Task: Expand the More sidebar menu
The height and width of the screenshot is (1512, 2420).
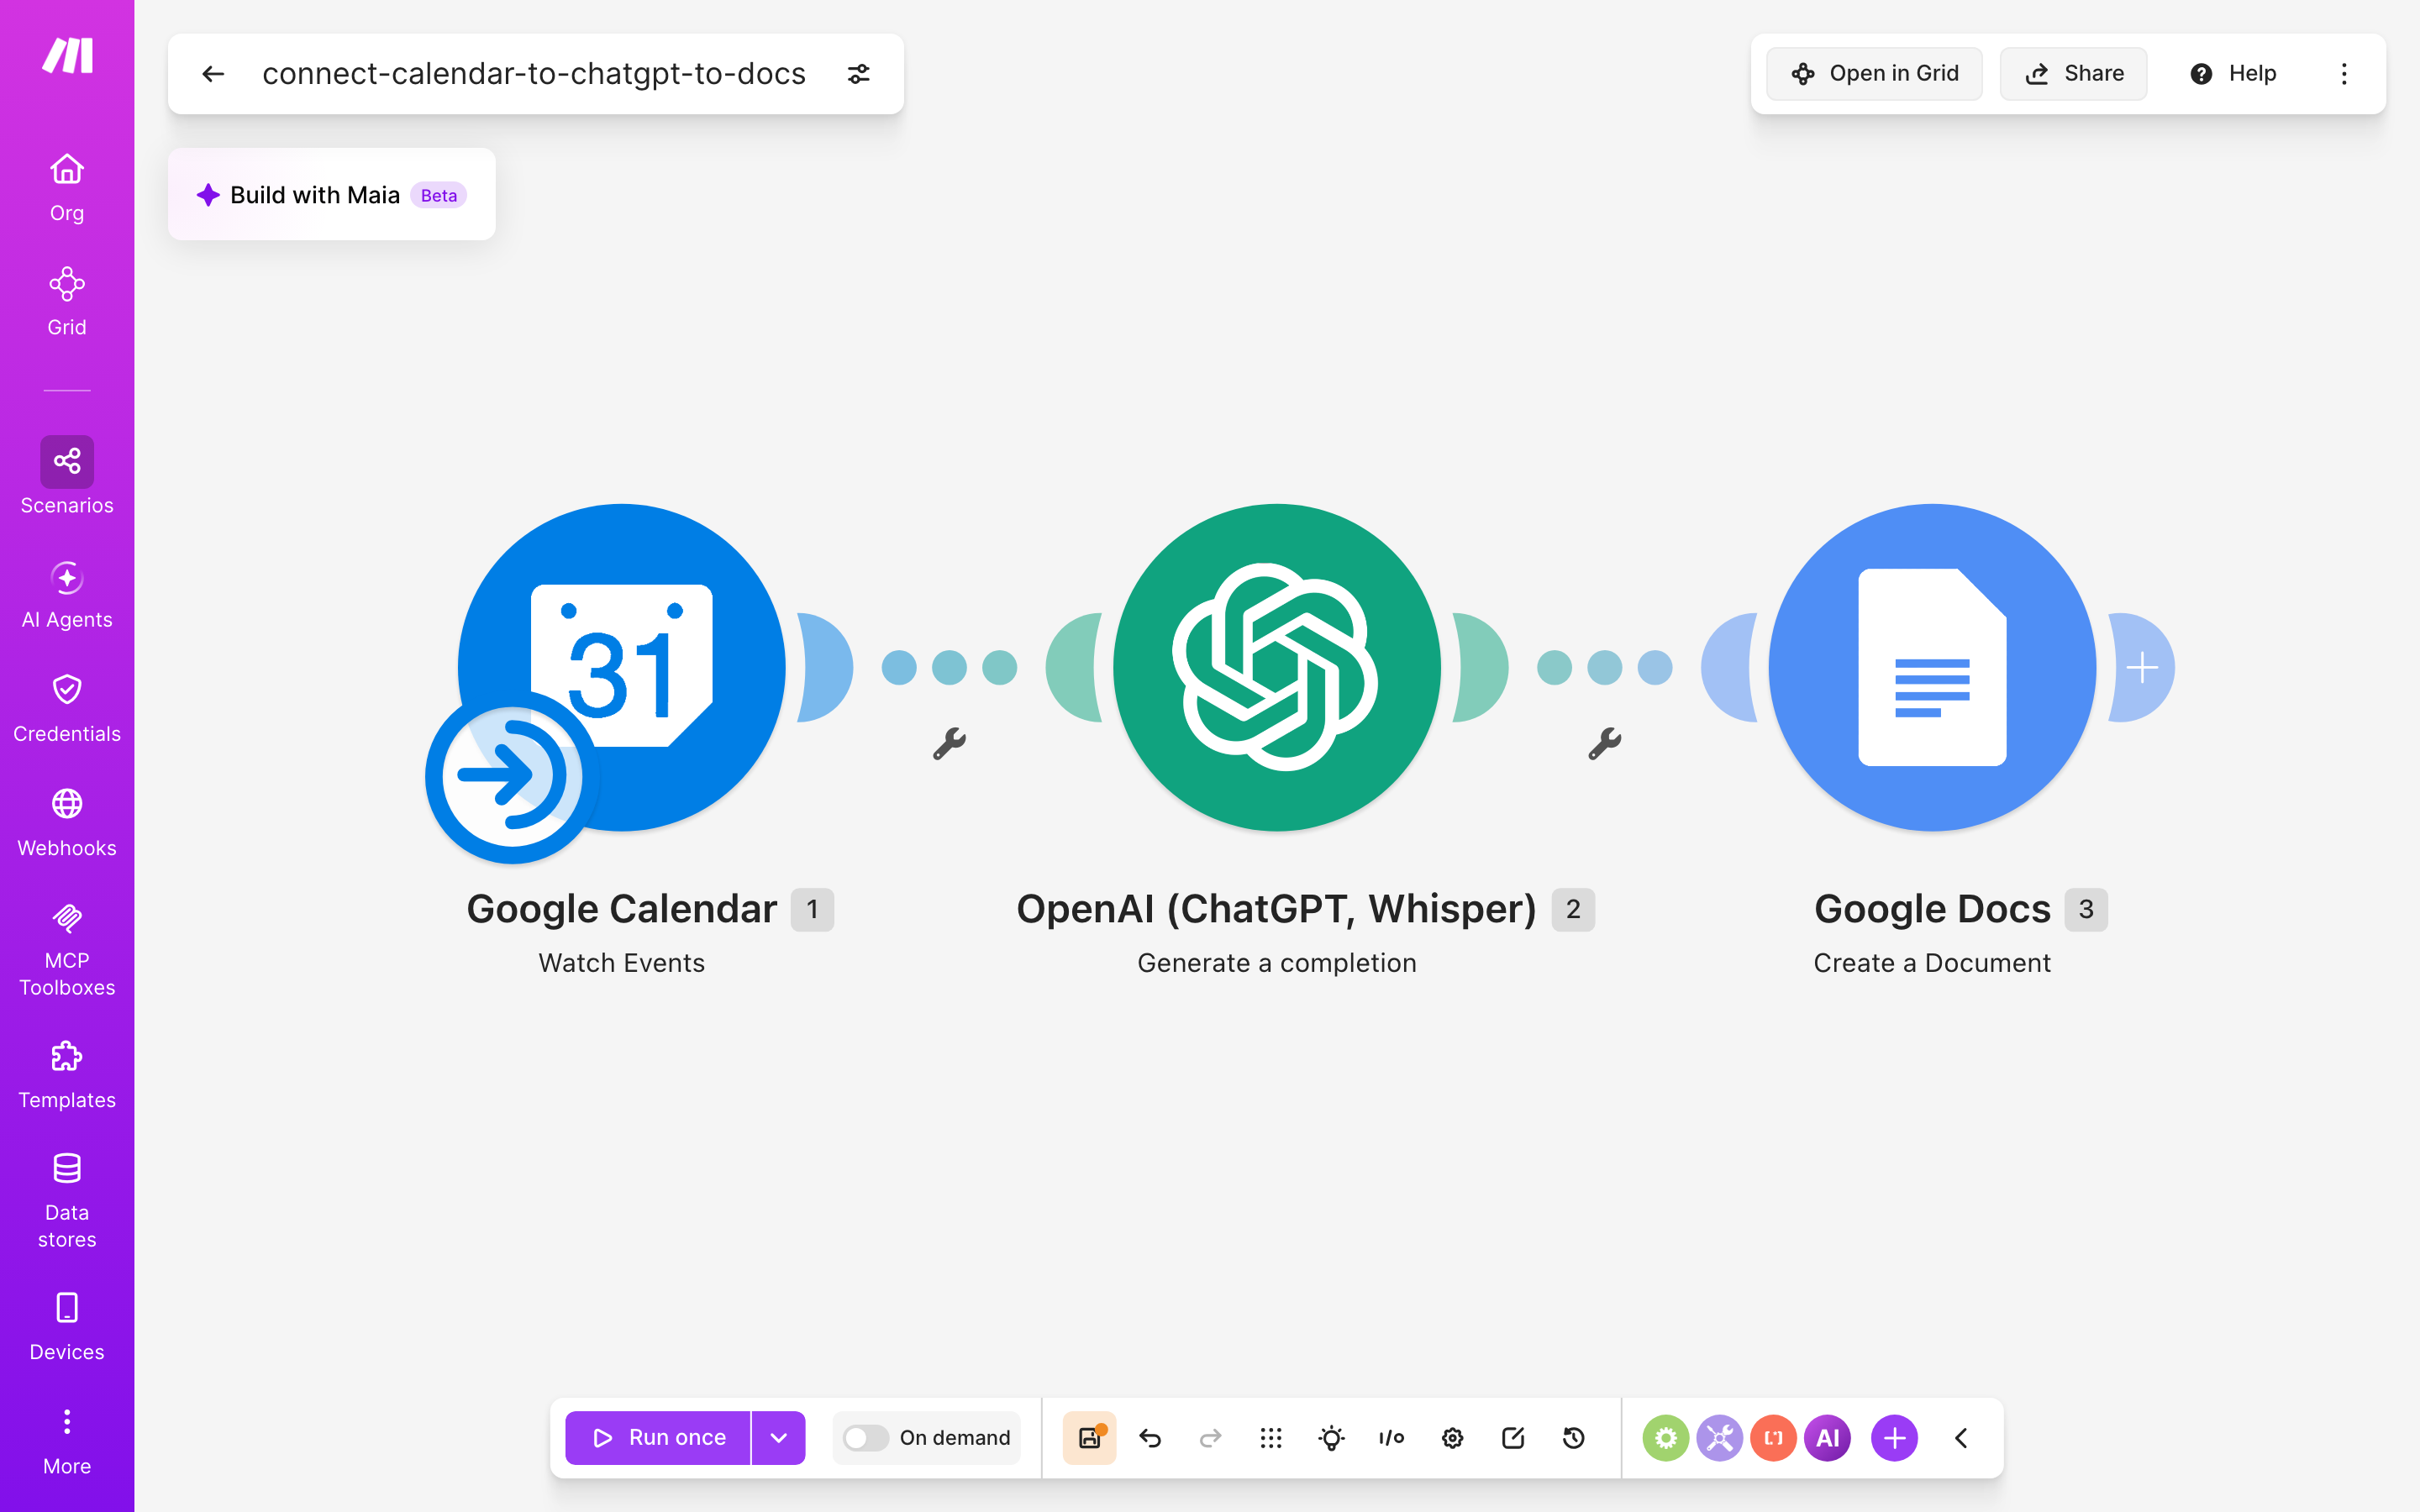Action: (x=67, y=1442)
